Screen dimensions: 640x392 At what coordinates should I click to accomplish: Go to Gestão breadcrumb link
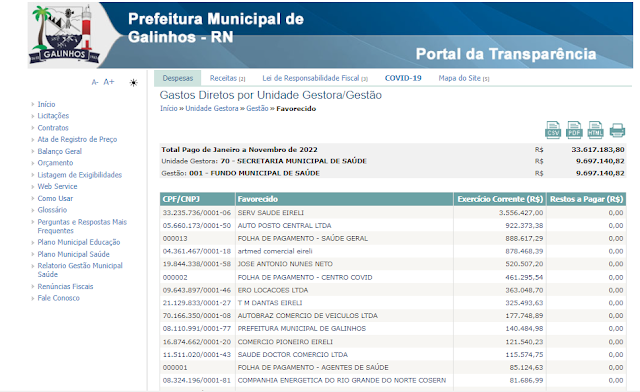257,108
